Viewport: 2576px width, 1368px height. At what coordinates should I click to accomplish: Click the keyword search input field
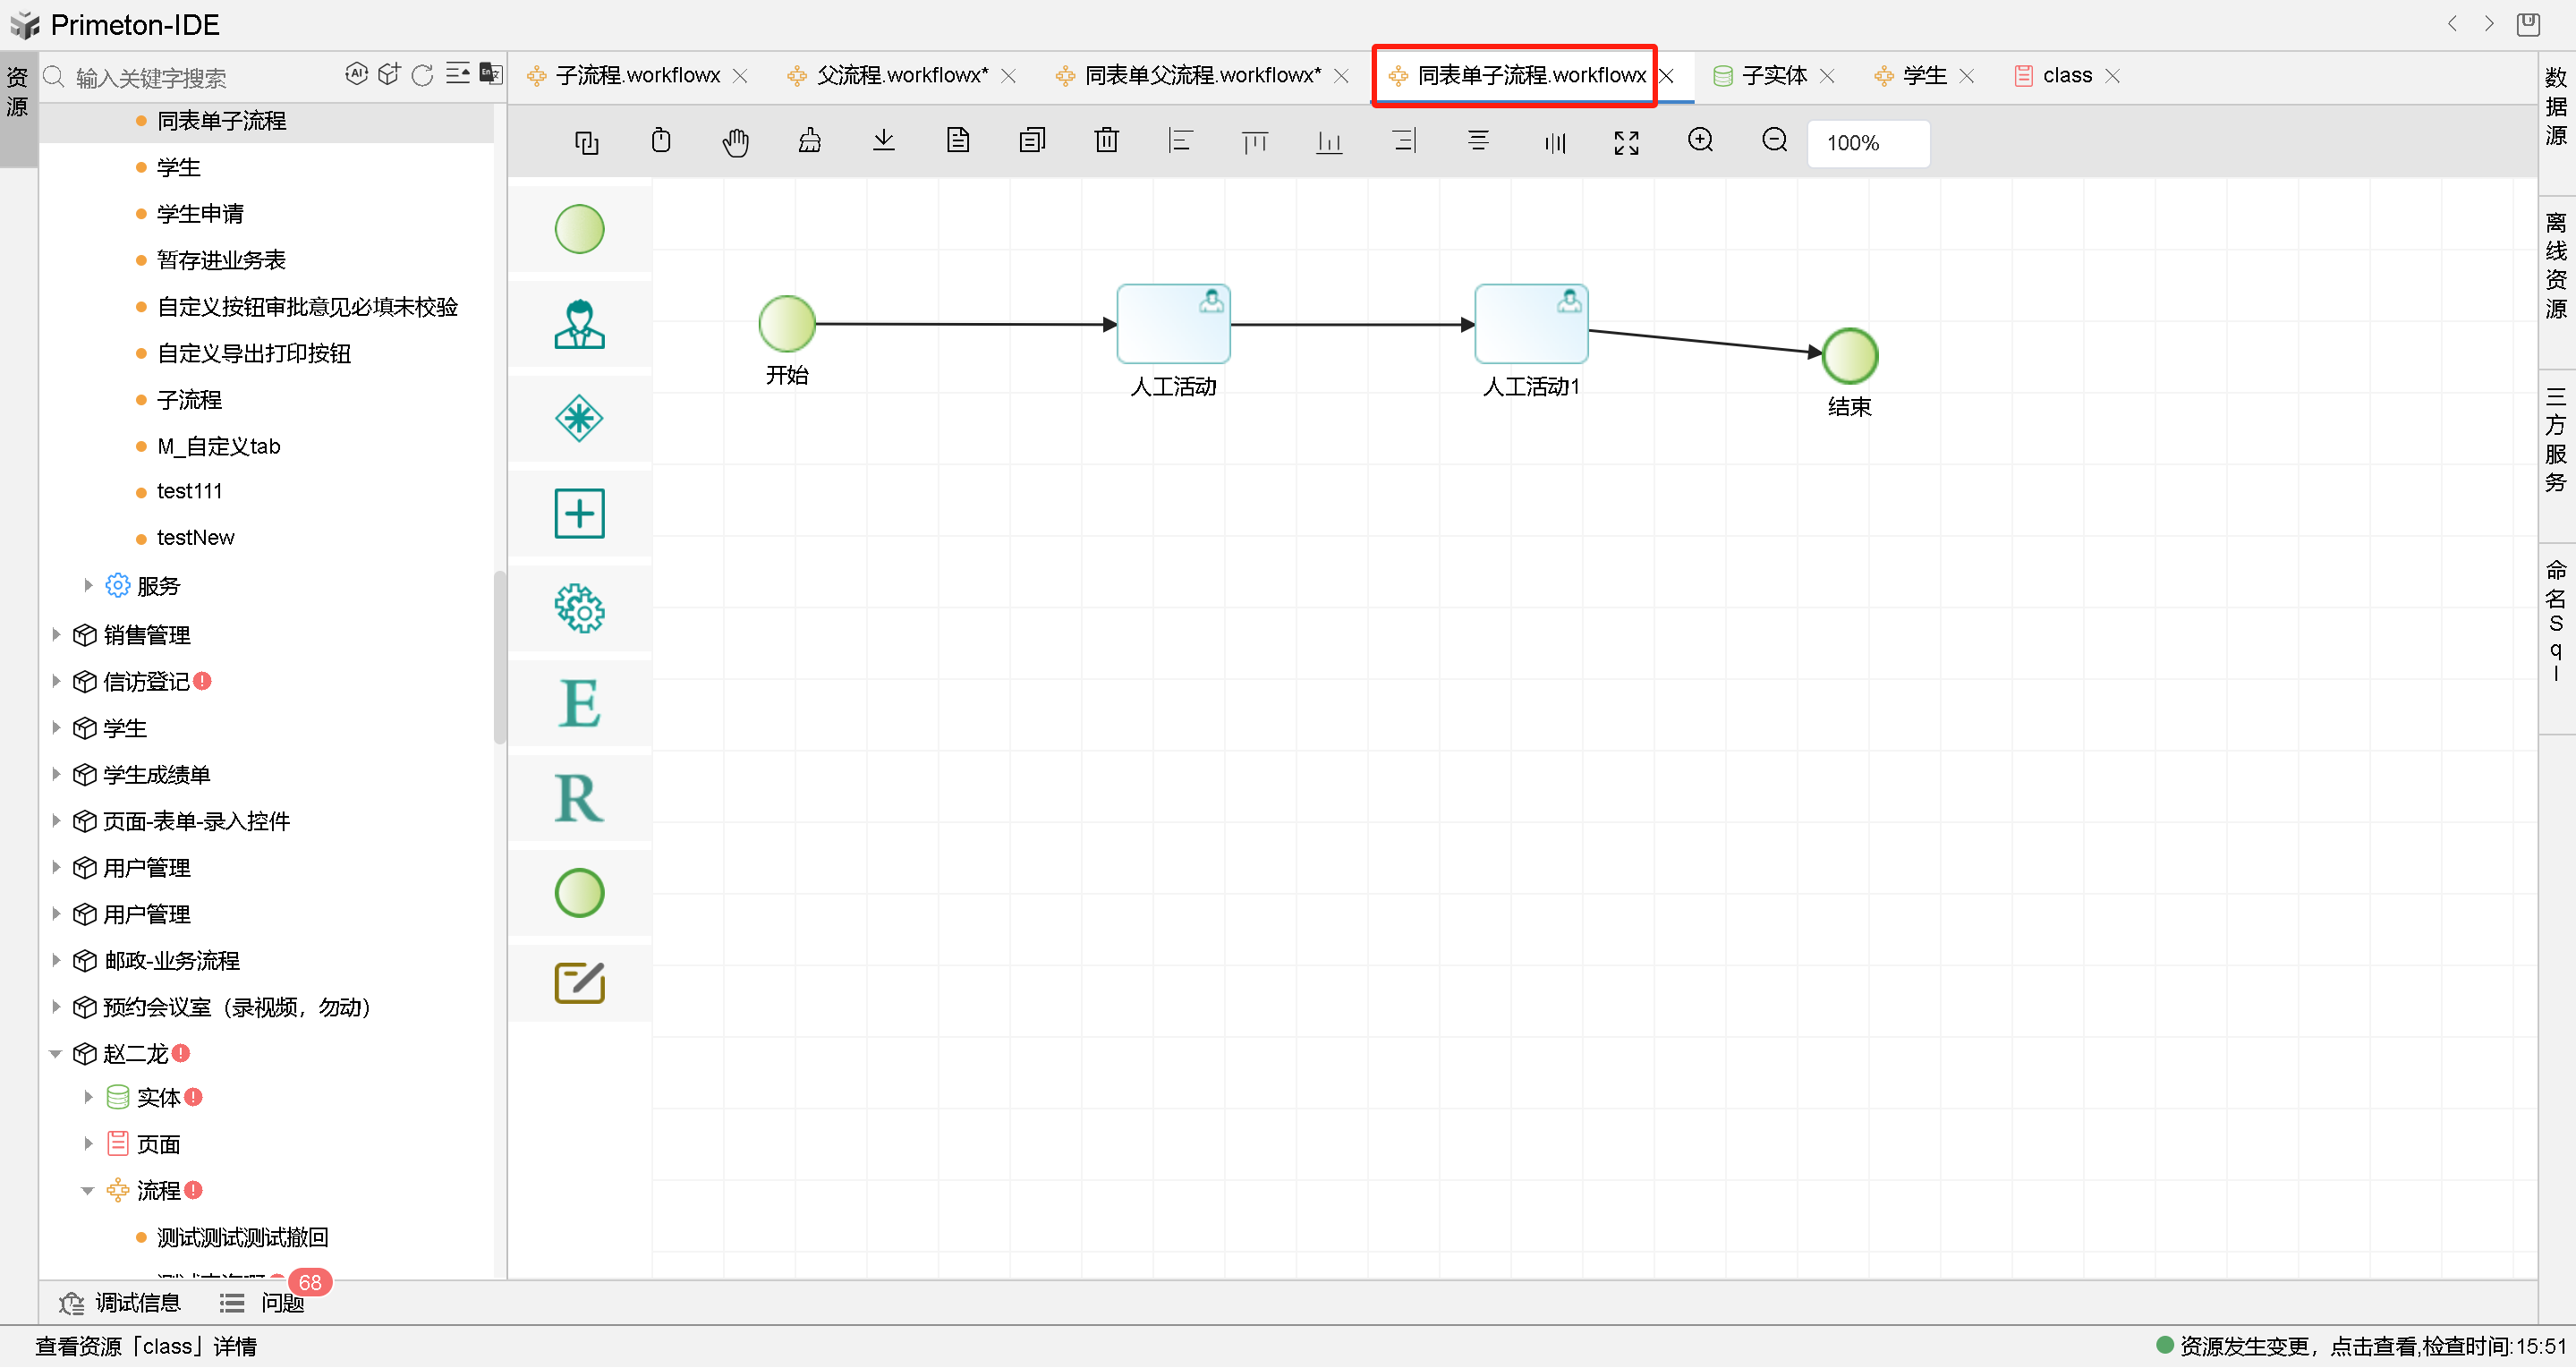click(200, 77)
